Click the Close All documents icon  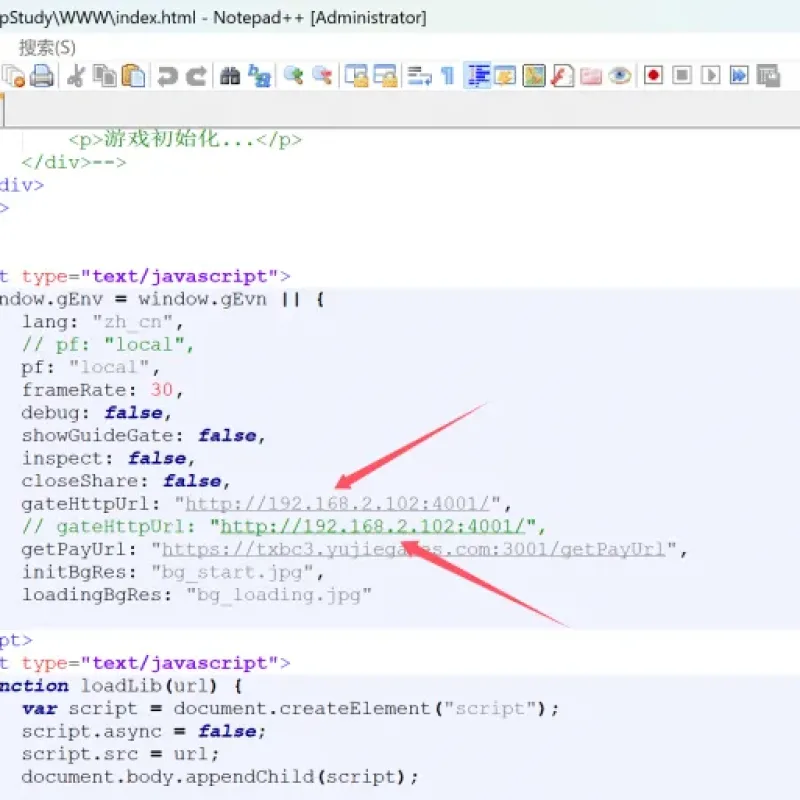pos(13,76)
